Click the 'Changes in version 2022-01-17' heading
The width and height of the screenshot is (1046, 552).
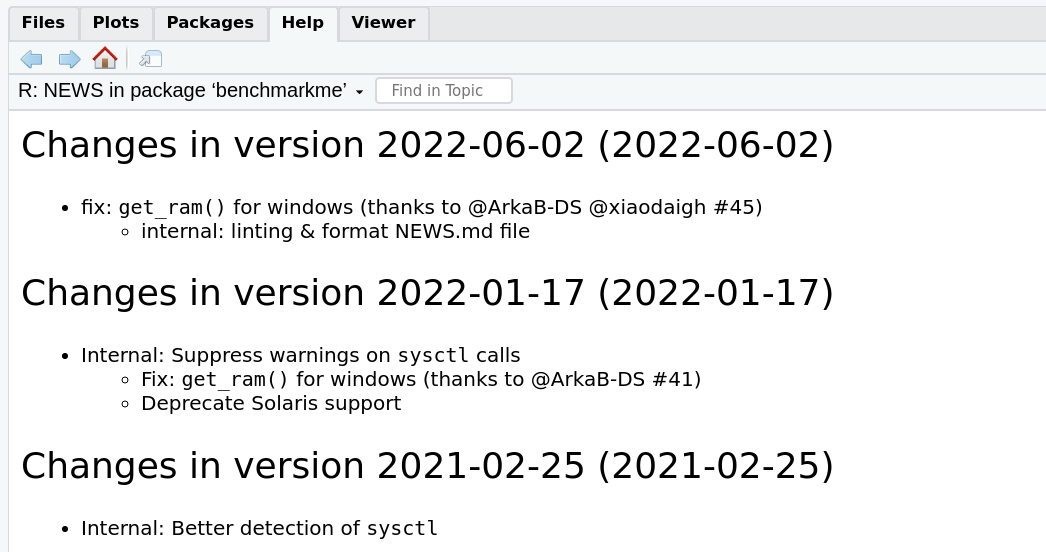(428, 293)
